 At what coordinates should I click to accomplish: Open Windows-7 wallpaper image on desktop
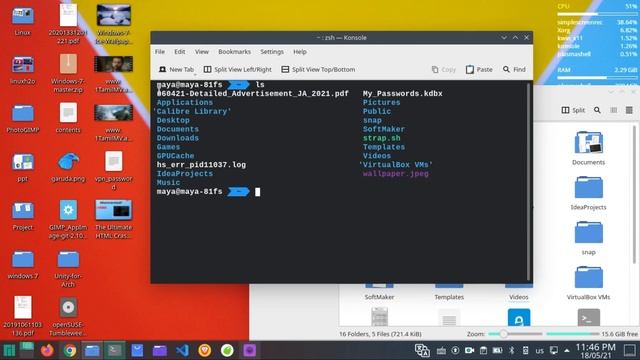click(113, 24)
